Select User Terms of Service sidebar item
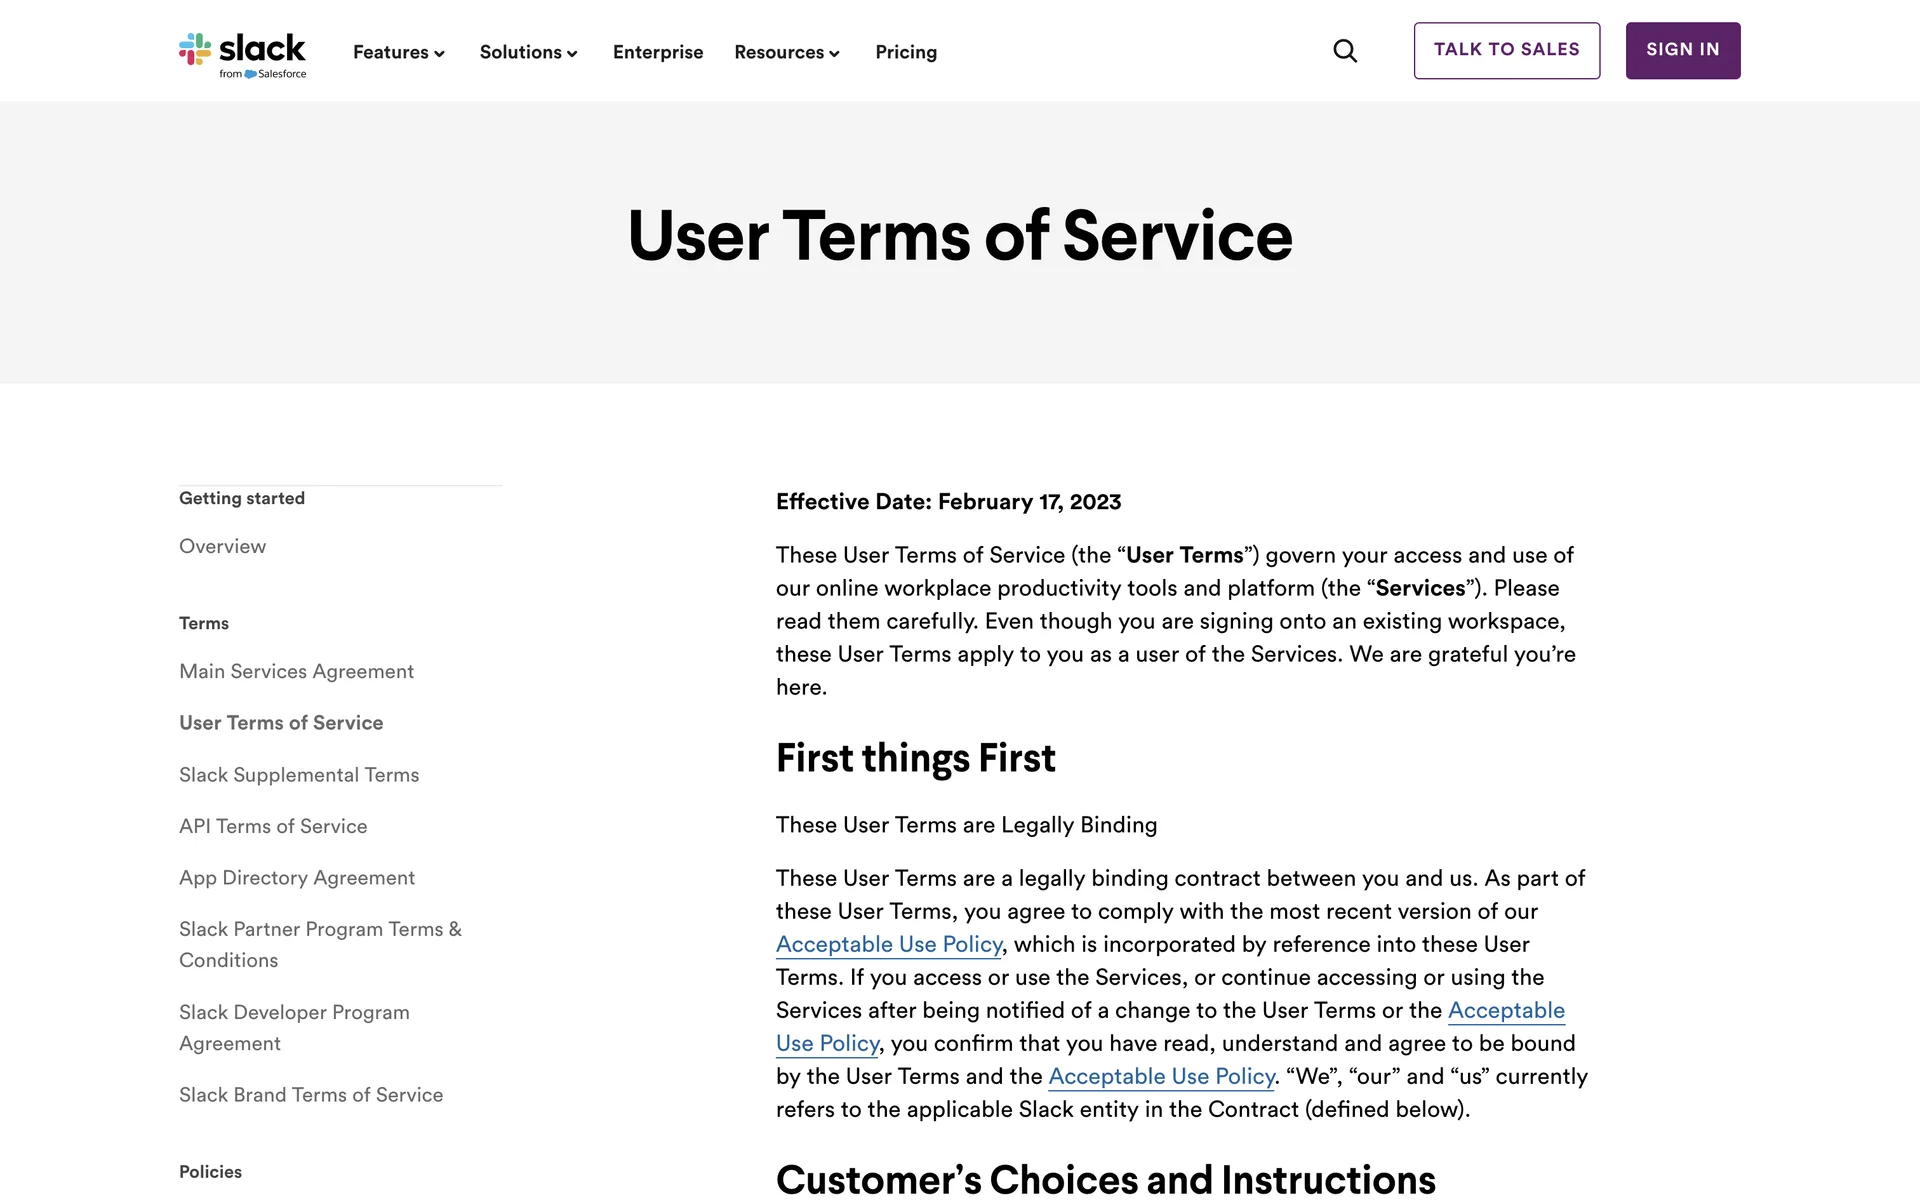Screen dimensions: 1920x1200 (281, 723)
